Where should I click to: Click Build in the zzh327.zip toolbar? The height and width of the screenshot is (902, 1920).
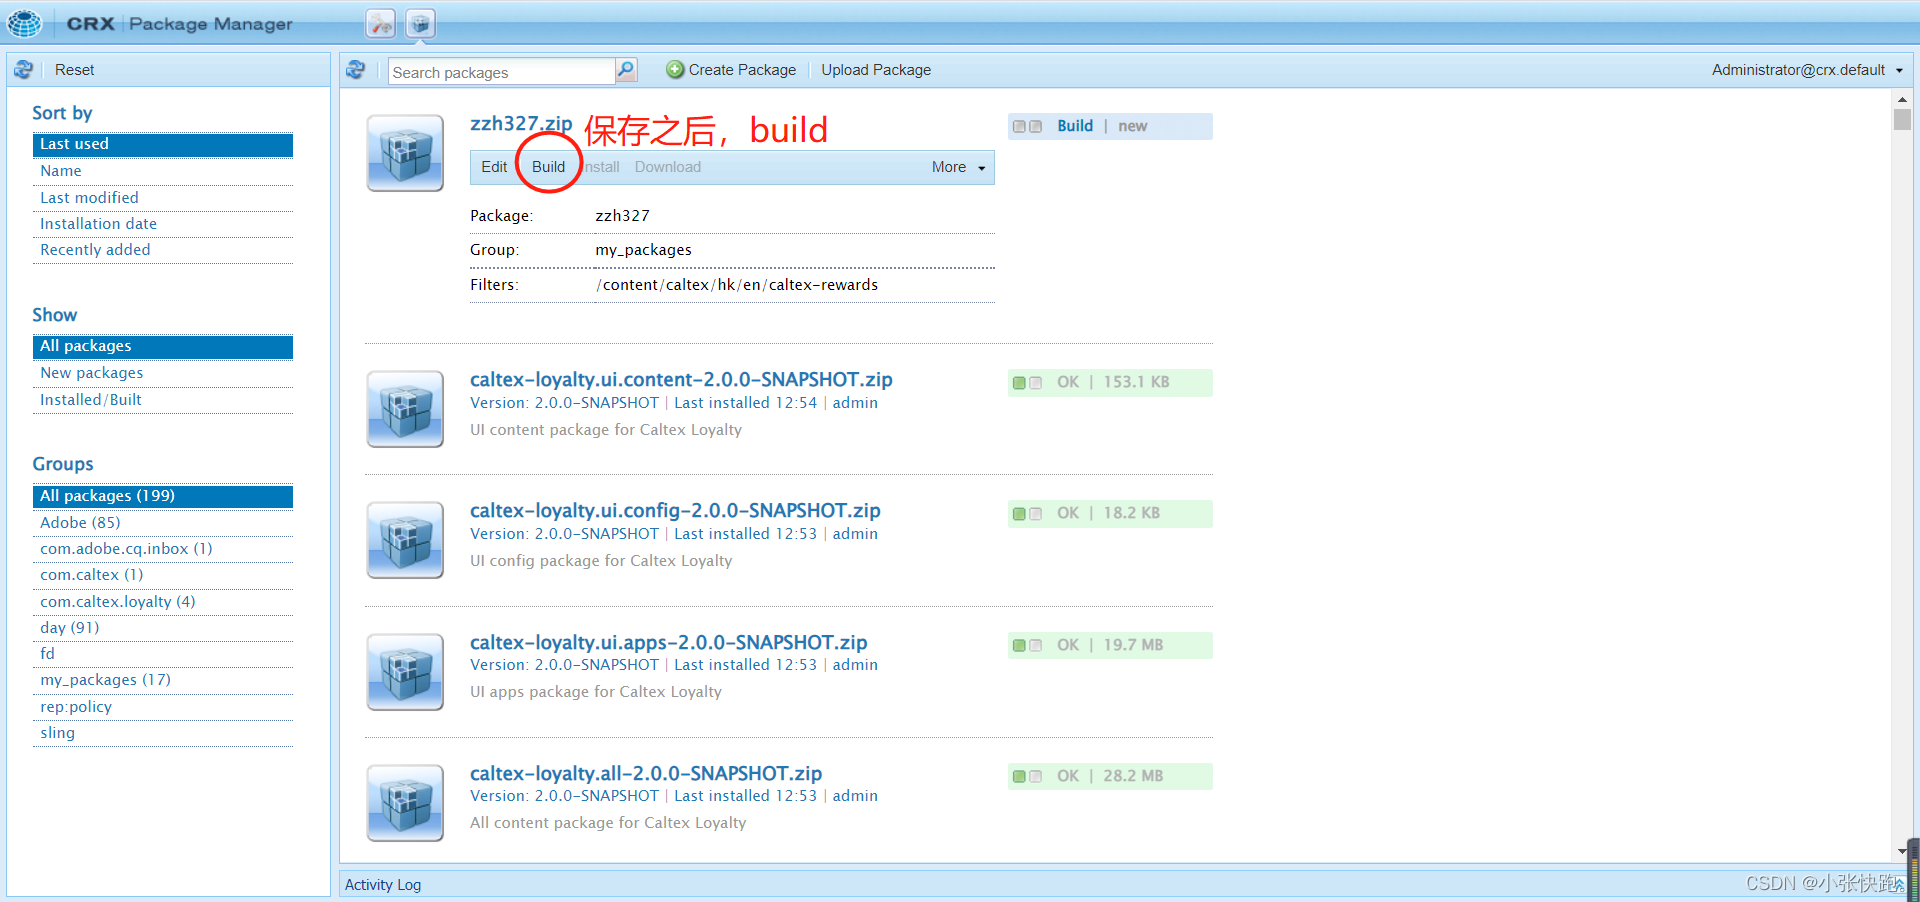pyautogui.click(x=548, y=167)
